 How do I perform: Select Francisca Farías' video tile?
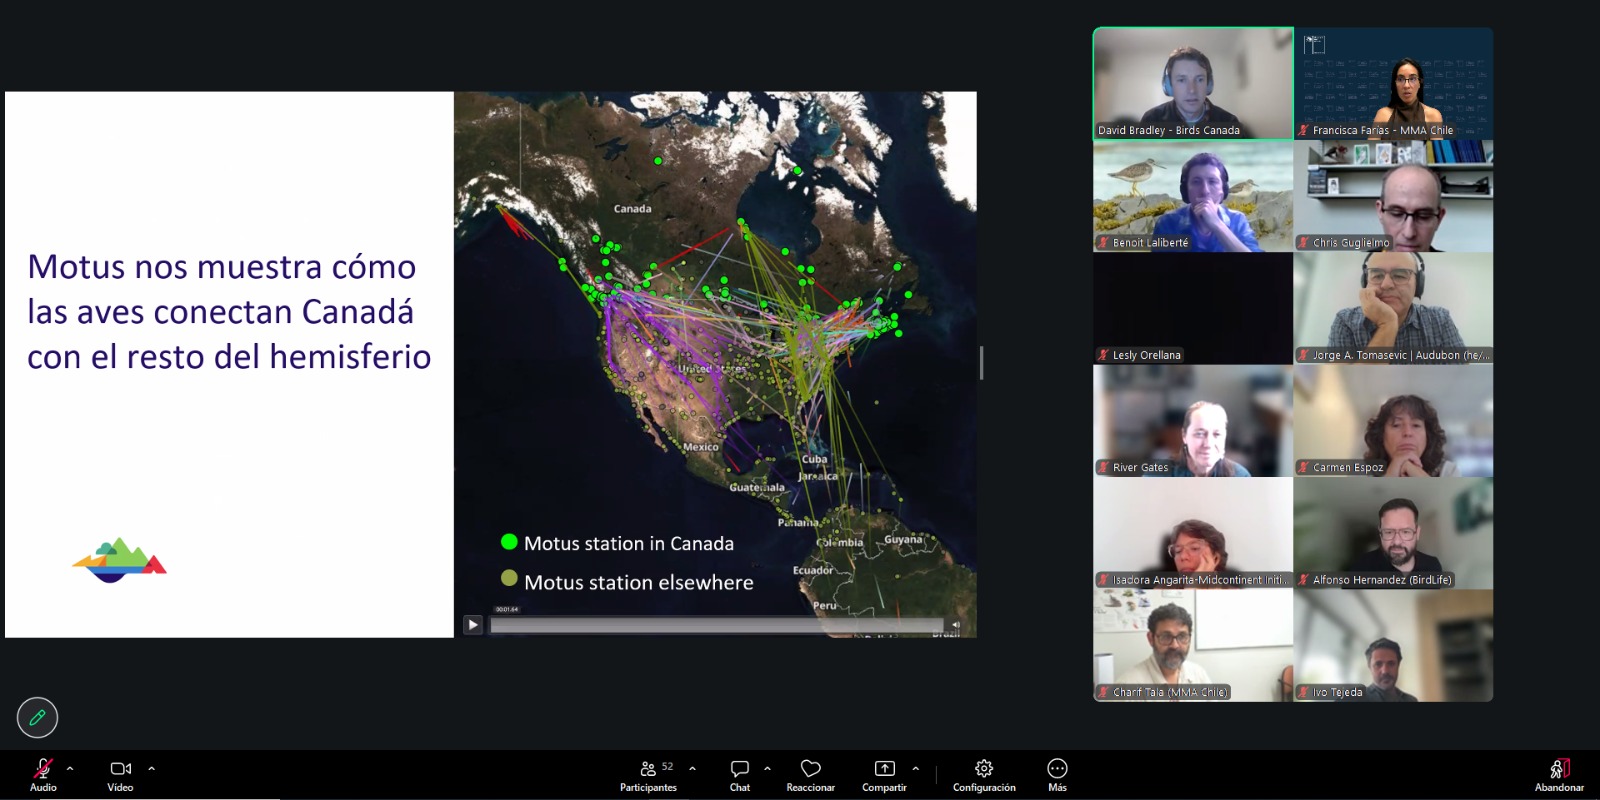coord(1393,83)
